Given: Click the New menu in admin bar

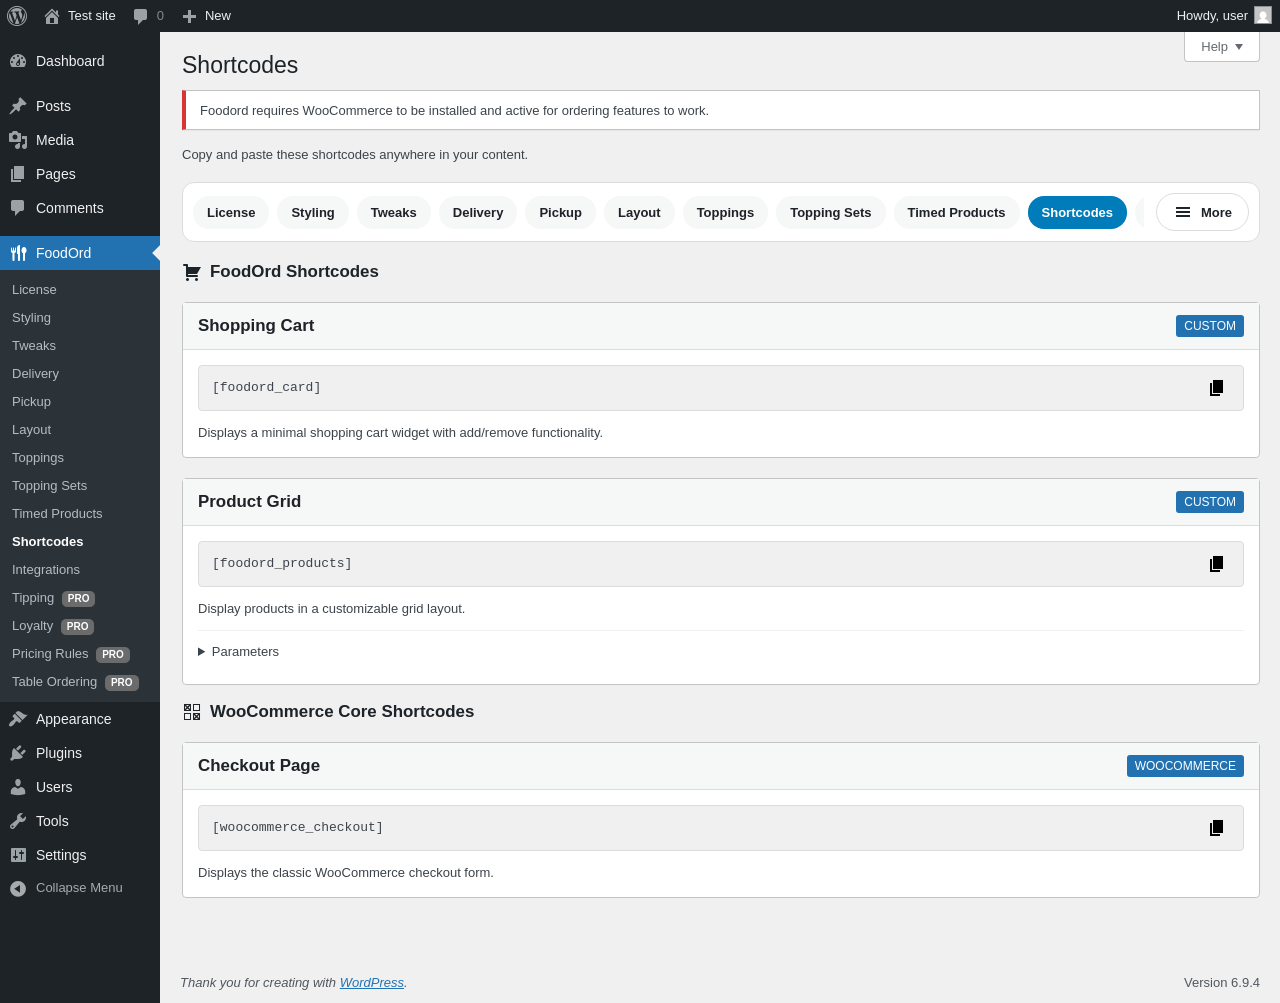Looking at the screenshot, I should (x=207, y=16).
